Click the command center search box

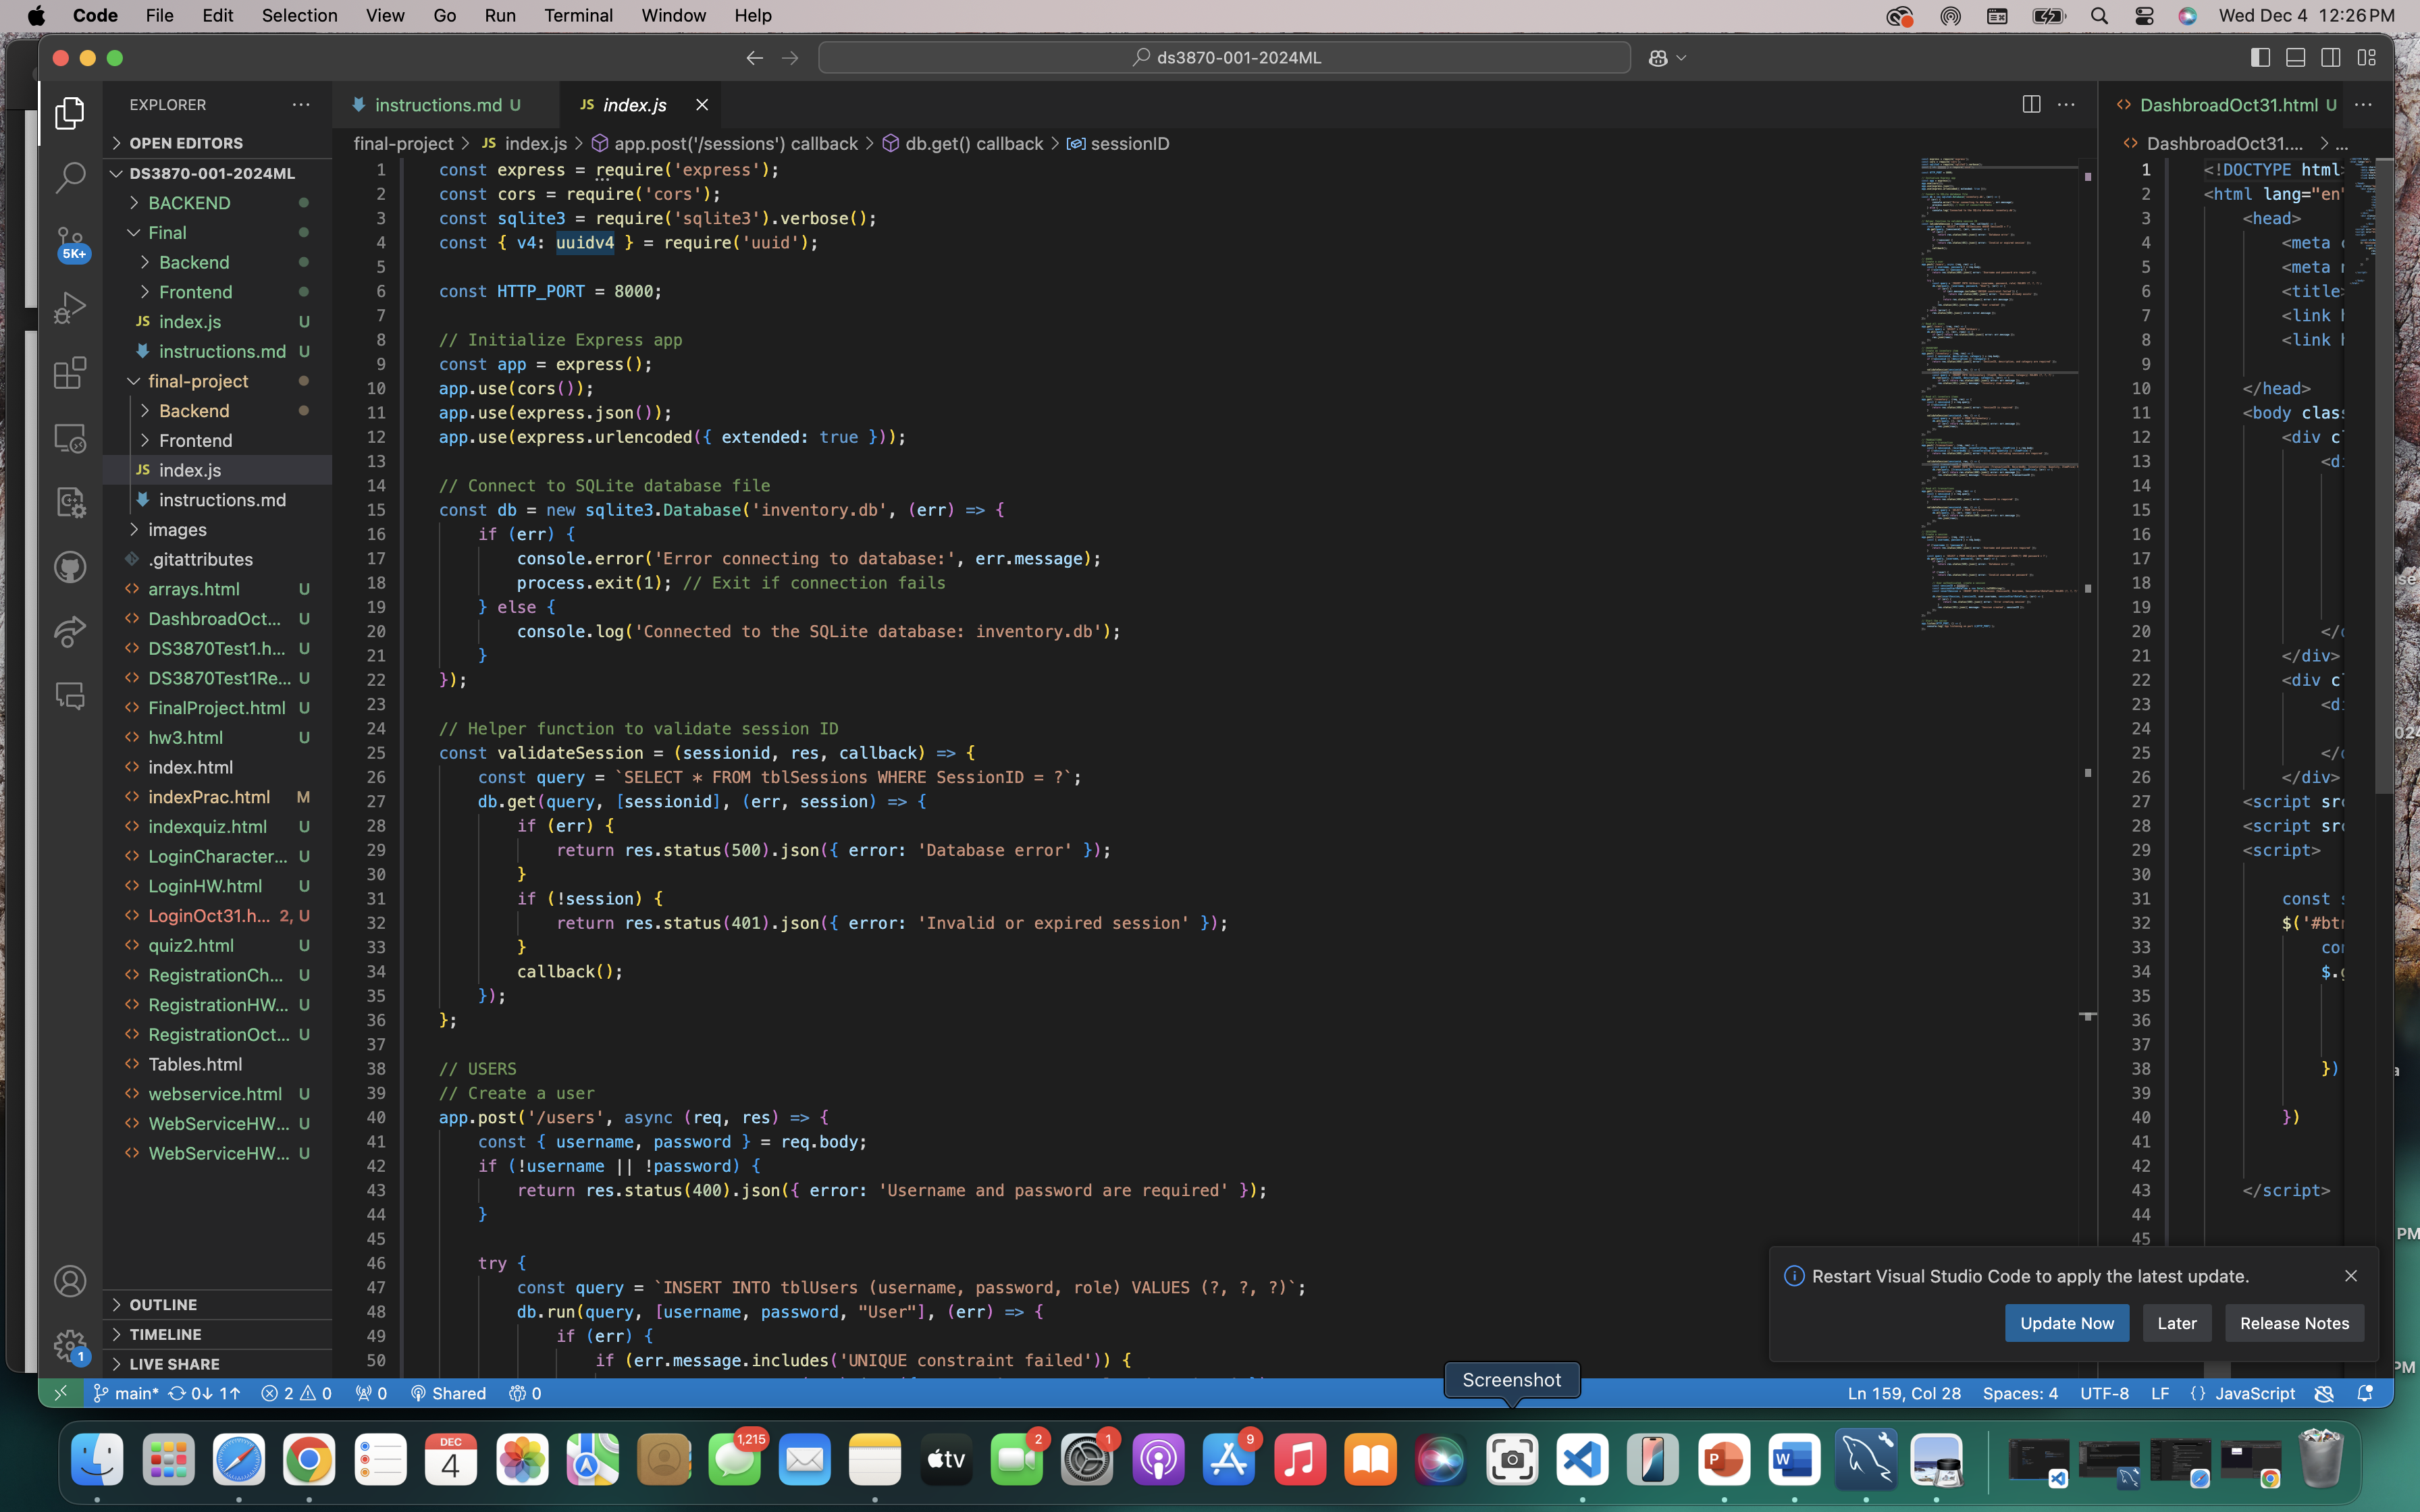[x=1224, y=58]
